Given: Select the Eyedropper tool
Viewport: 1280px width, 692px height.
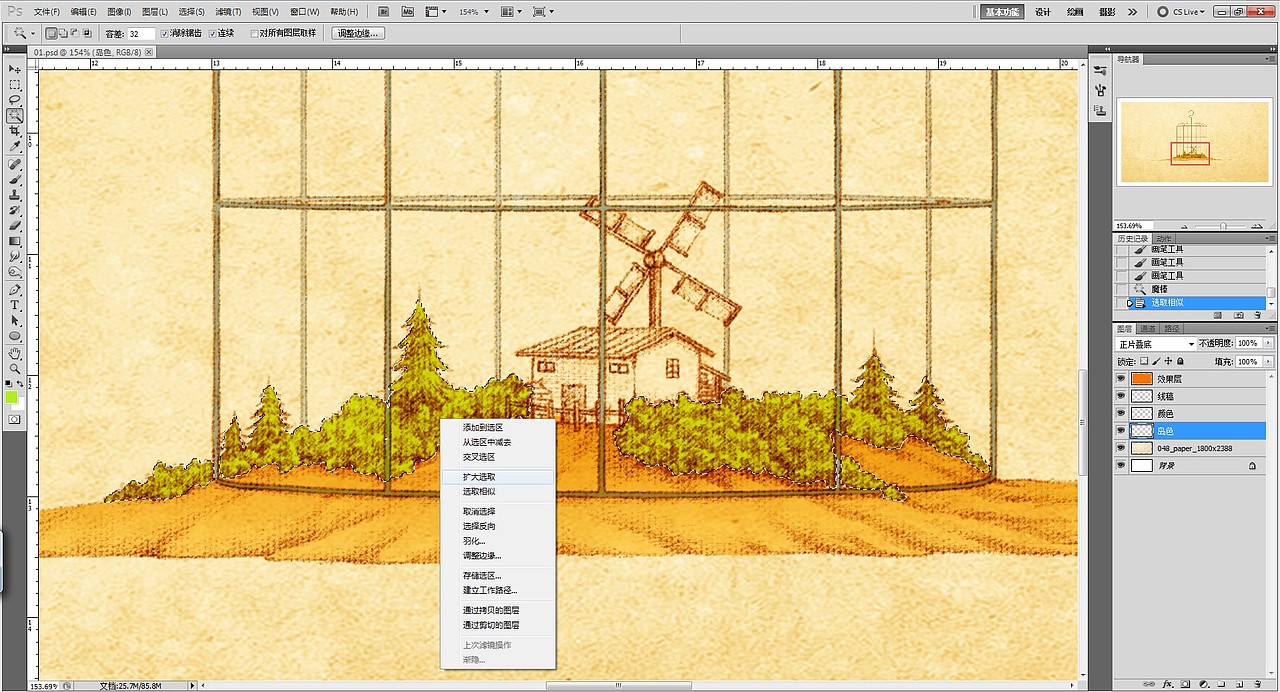Looking at the screenshot, I should (x=15, y=147).
